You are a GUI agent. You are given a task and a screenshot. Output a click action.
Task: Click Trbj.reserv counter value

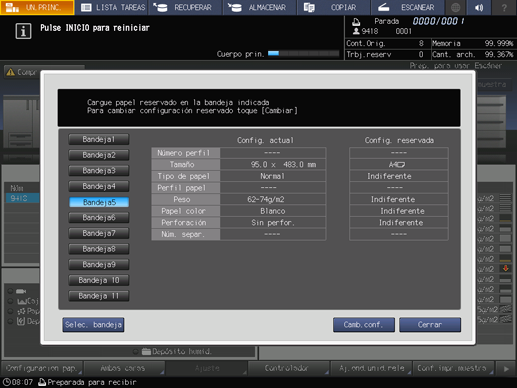[421, 54]
